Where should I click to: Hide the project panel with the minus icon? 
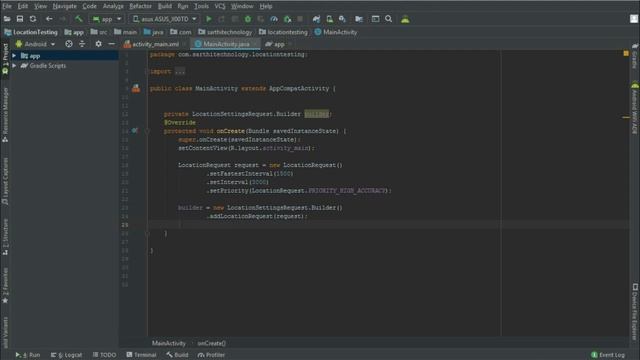tap(111, 44)
